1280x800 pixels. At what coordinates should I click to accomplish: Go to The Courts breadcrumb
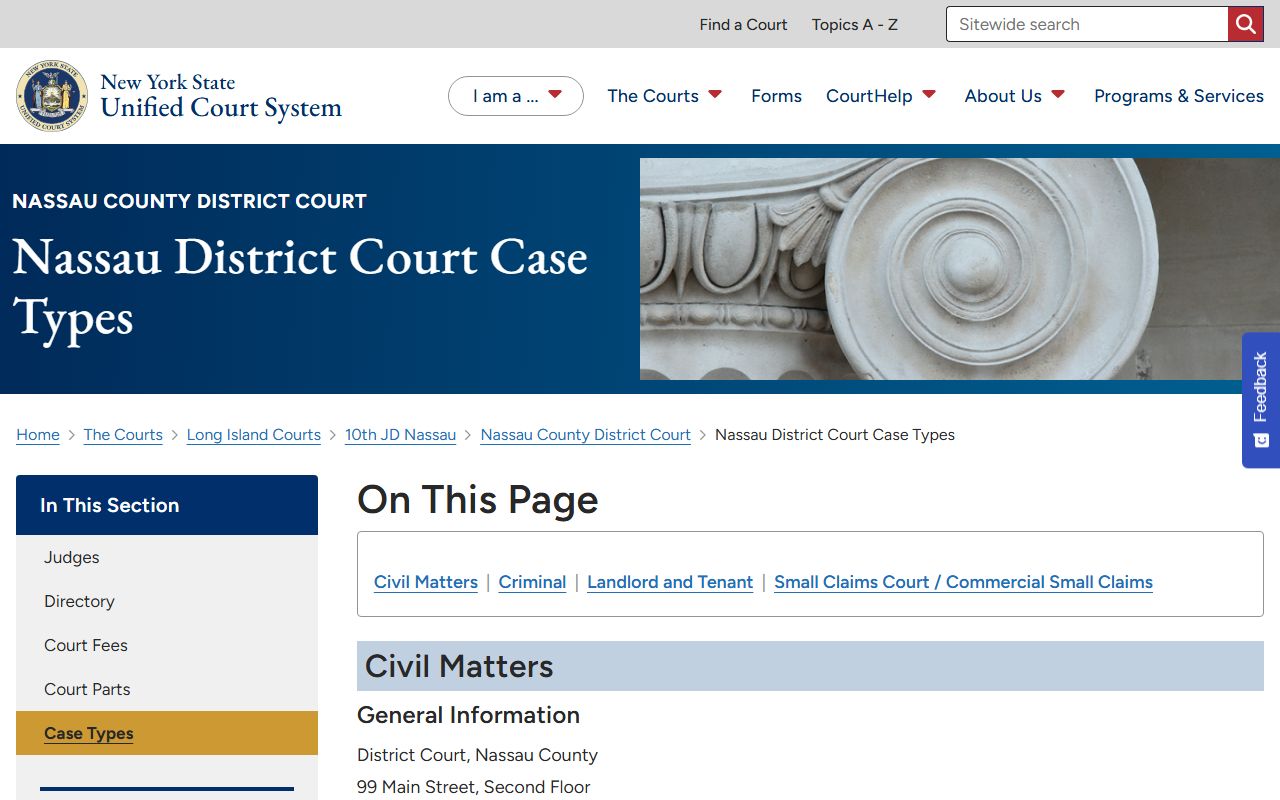[123, 435]
